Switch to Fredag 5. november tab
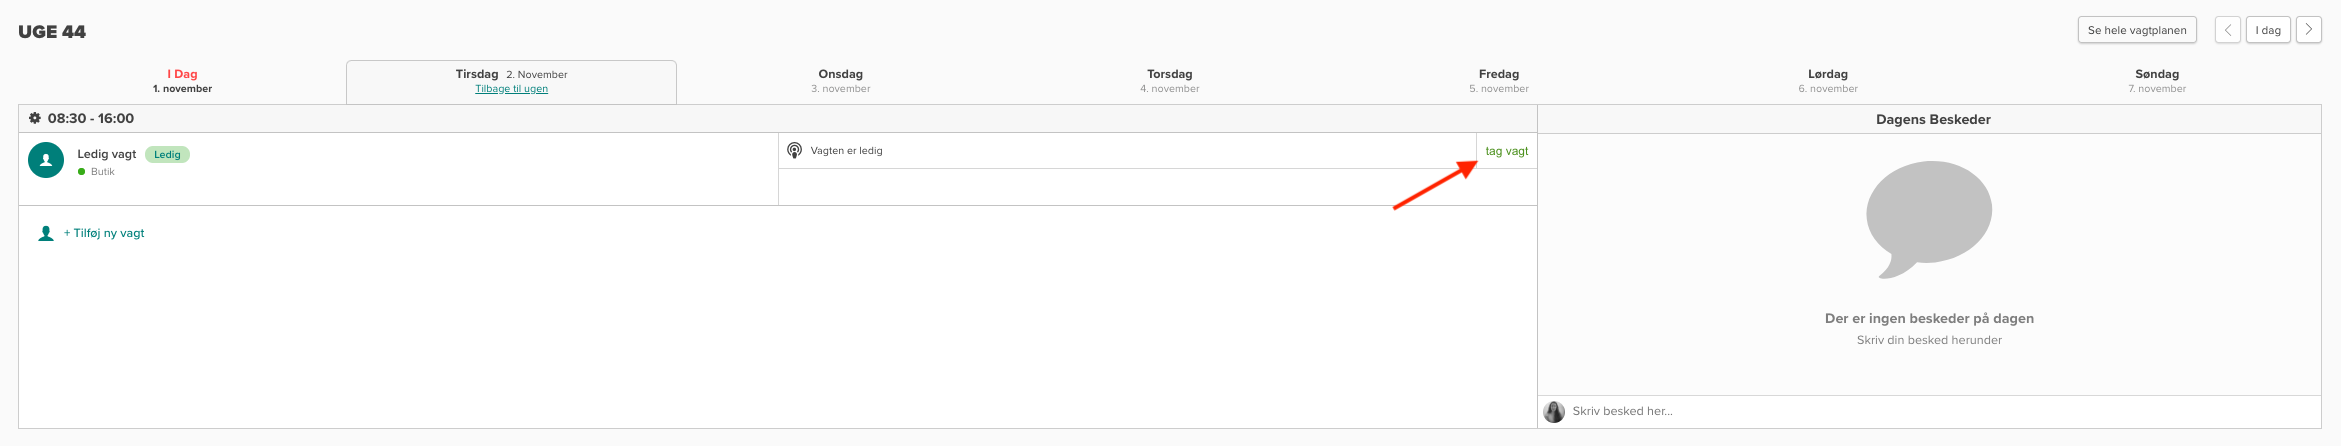The image size is (2341, 446). 1498,81
